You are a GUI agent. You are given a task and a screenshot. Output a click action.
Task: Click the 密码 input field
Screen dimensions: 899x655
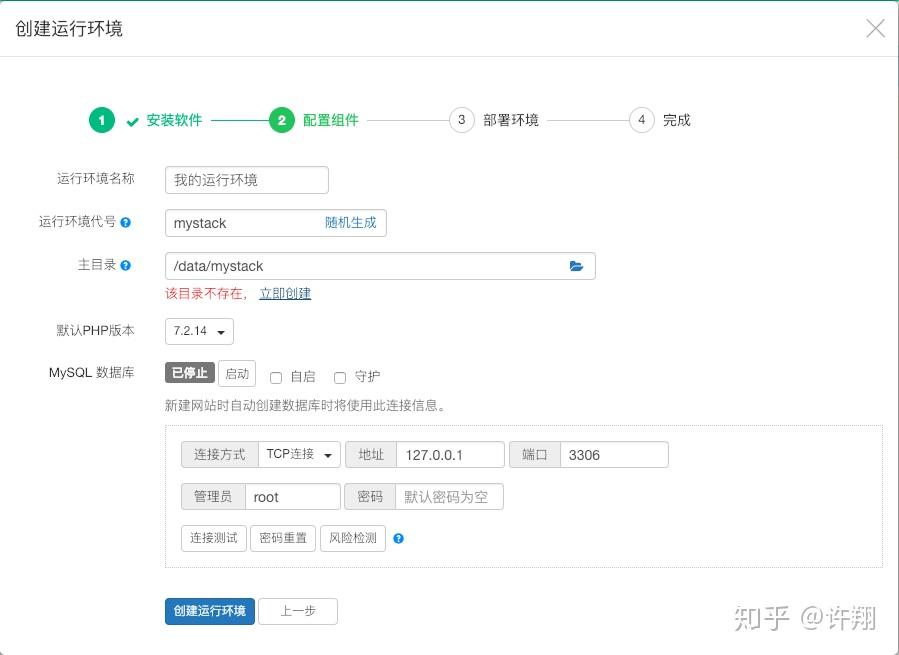tap(449, 497)
